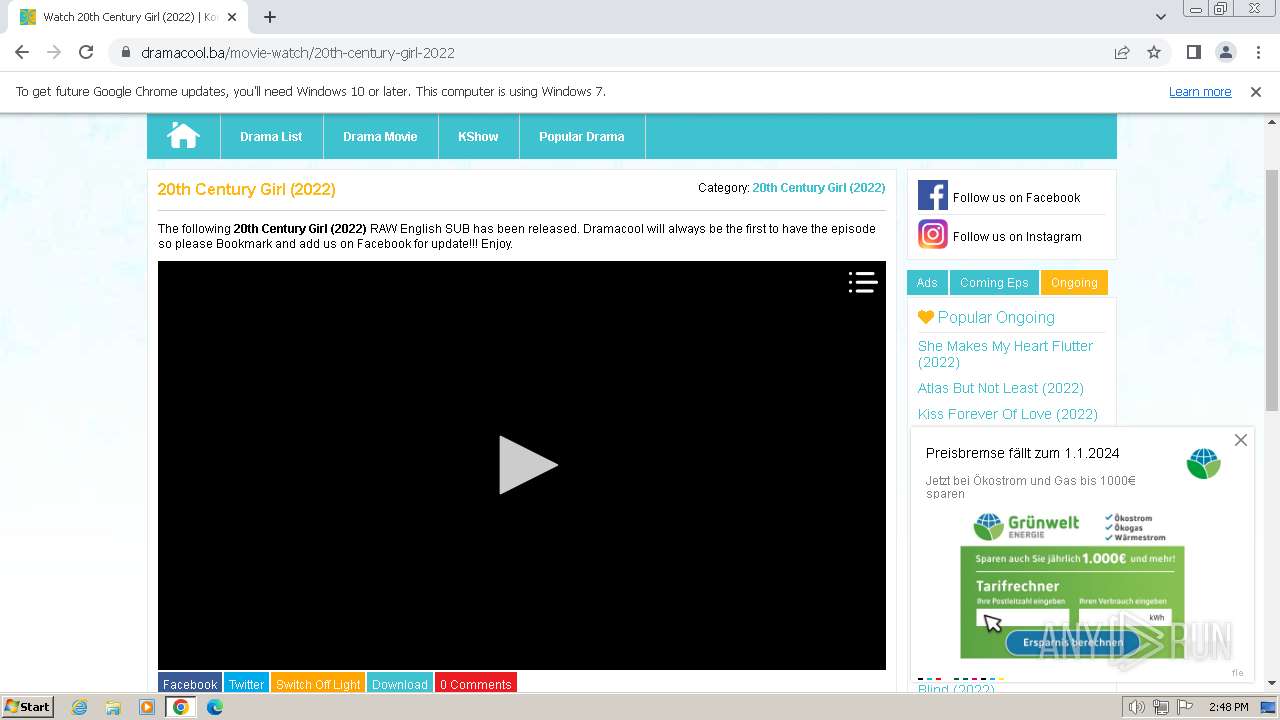This screenshot has width=1280, height=720.
Task: Go back to the previous page
Action: [22, 52]
